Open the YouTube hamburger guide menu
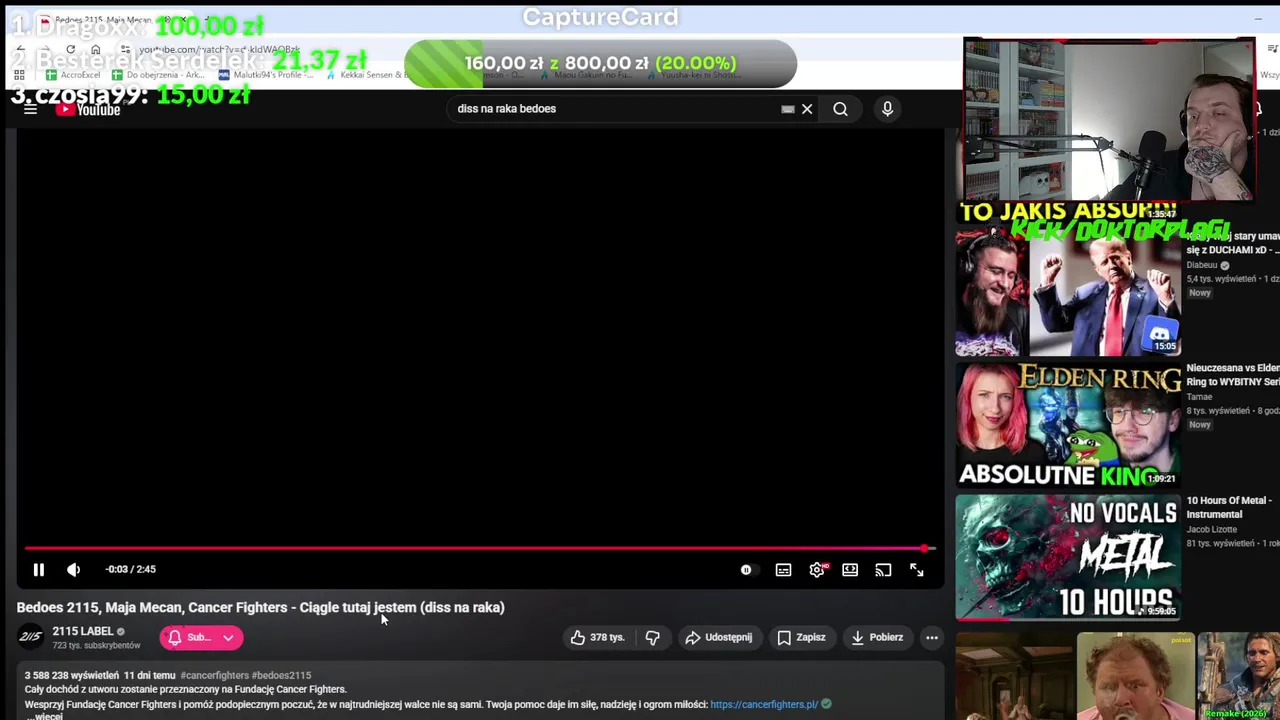The height and width of the screenshot is (720, 1280). coord(30,109)
